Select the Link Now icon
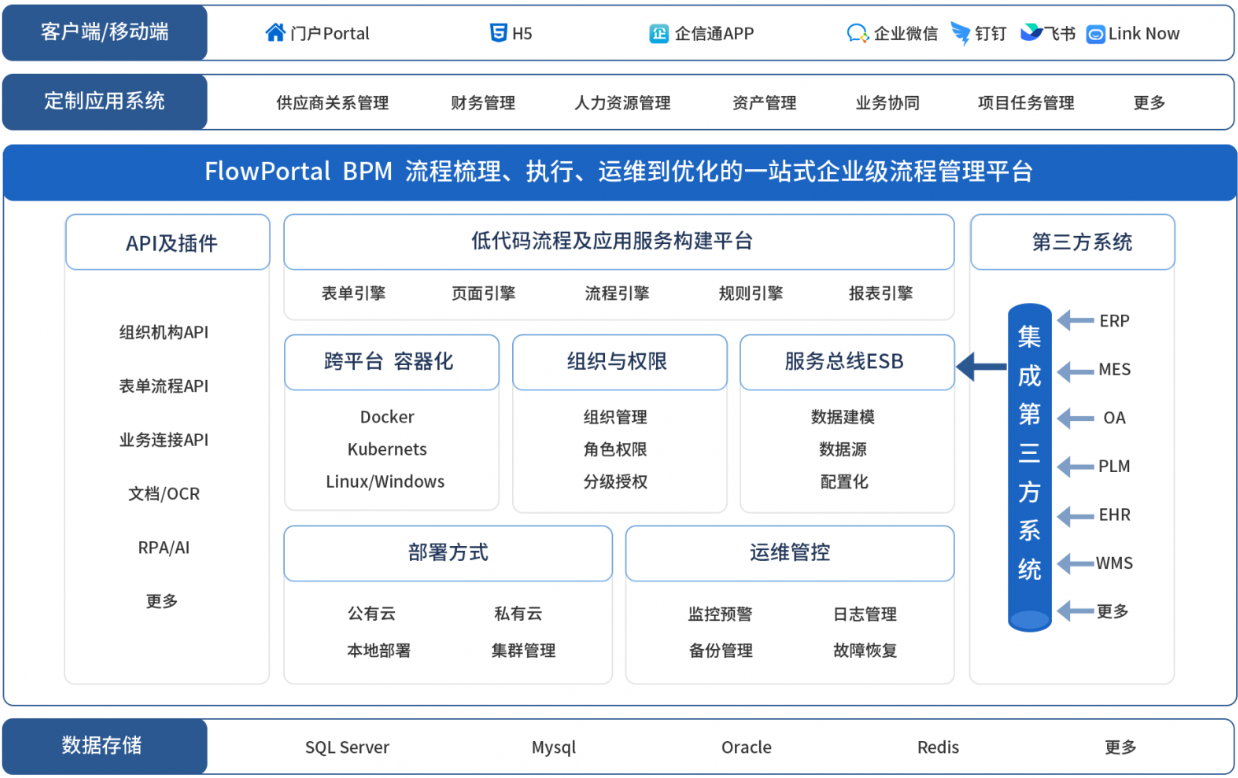The image size is (1238, 778). pos(1096,32)
